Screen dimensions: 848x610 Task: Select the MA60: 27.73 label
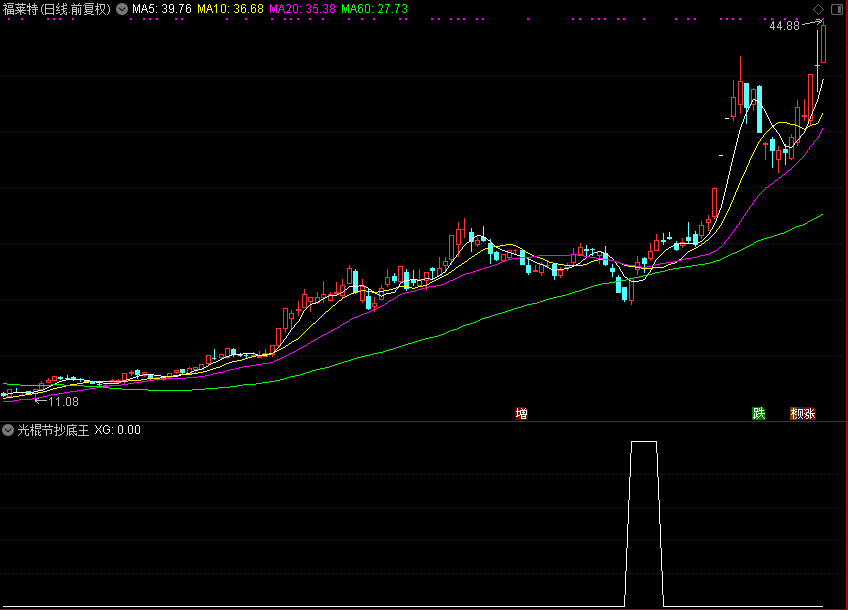pyautogui.click(x=374, y=9)
